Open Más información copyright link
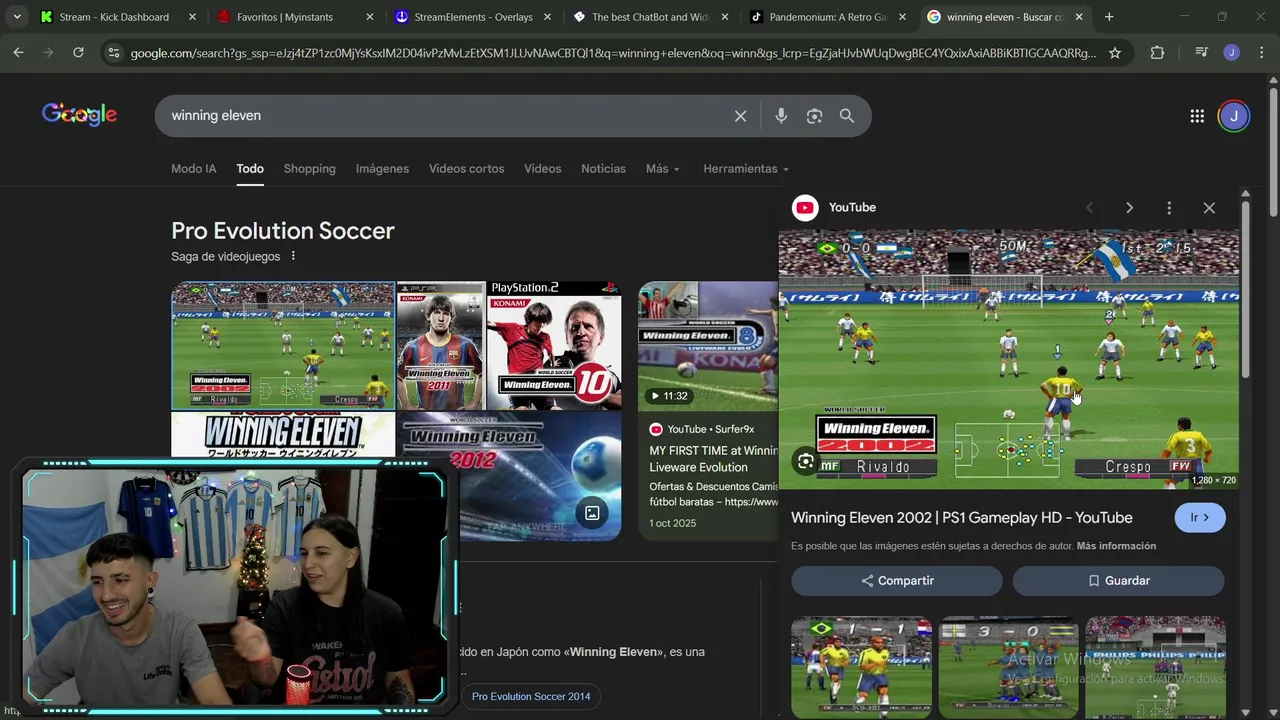1280x720 pixels. coord(1116,546)
